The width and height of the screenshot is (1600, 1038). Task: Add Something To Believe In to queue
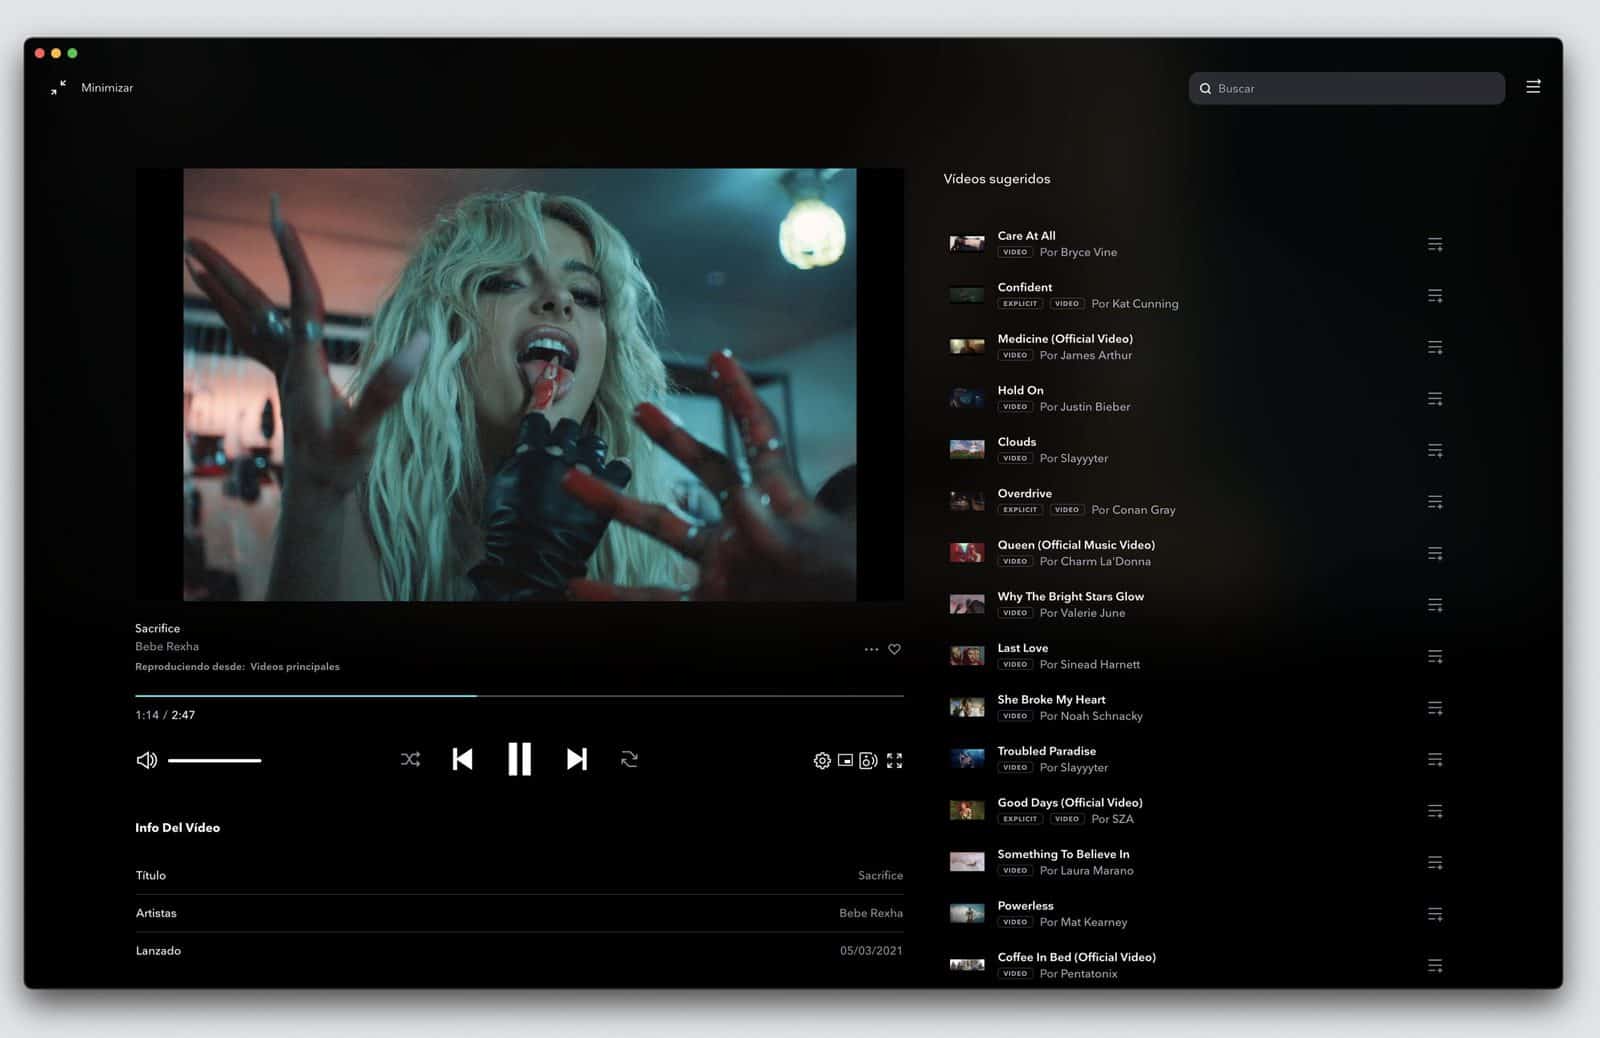(x=1435, y=862)
